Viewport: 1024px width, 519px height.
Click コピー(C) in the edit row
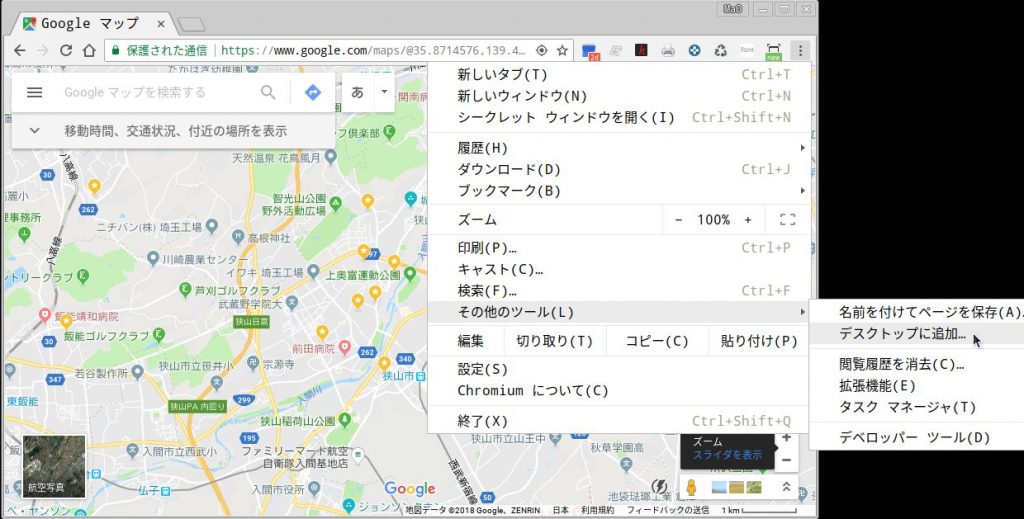click(657, 341)
